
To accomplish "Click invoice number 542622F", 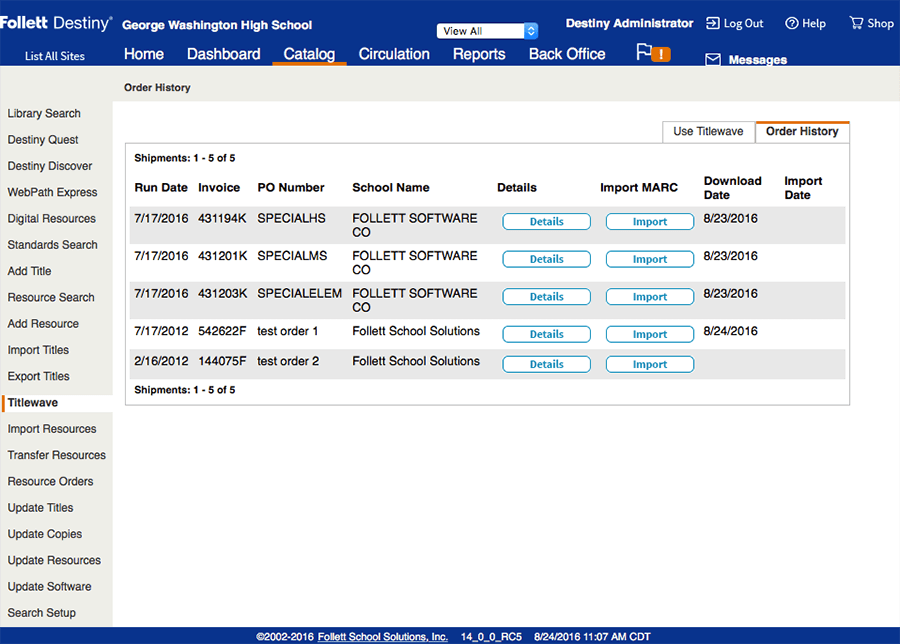I will coord(222,331).
